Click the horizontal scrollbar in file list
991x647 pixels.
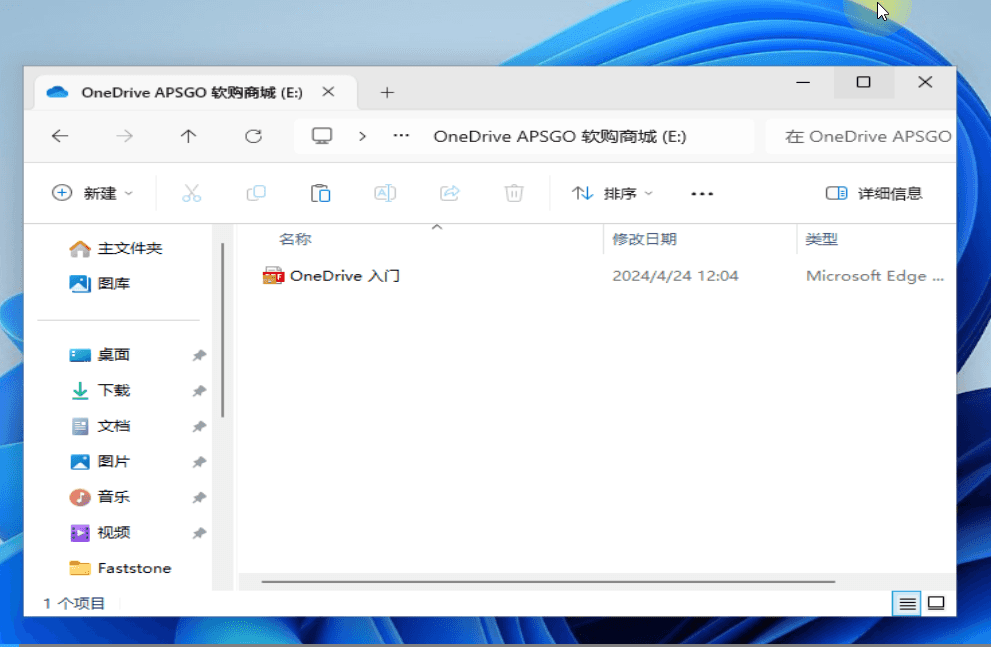(x=548, y=581)
